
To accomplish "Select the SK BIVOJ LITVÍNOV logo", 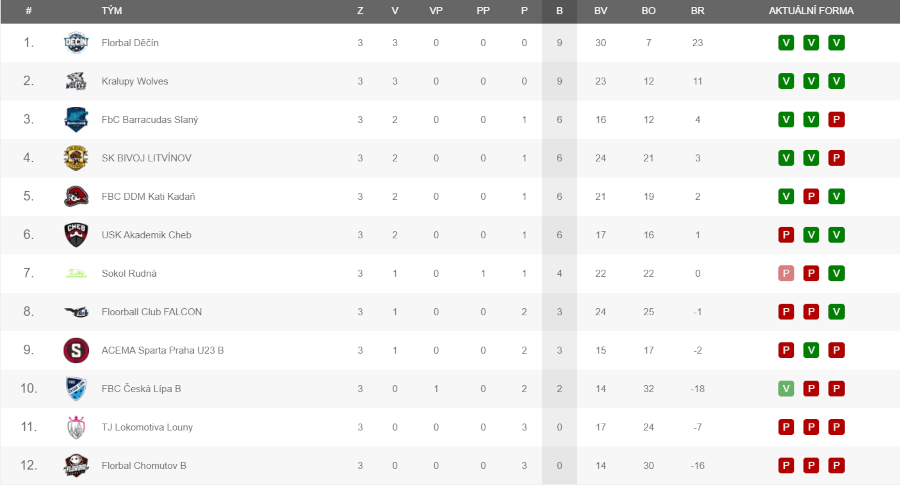I will (76, 158).
